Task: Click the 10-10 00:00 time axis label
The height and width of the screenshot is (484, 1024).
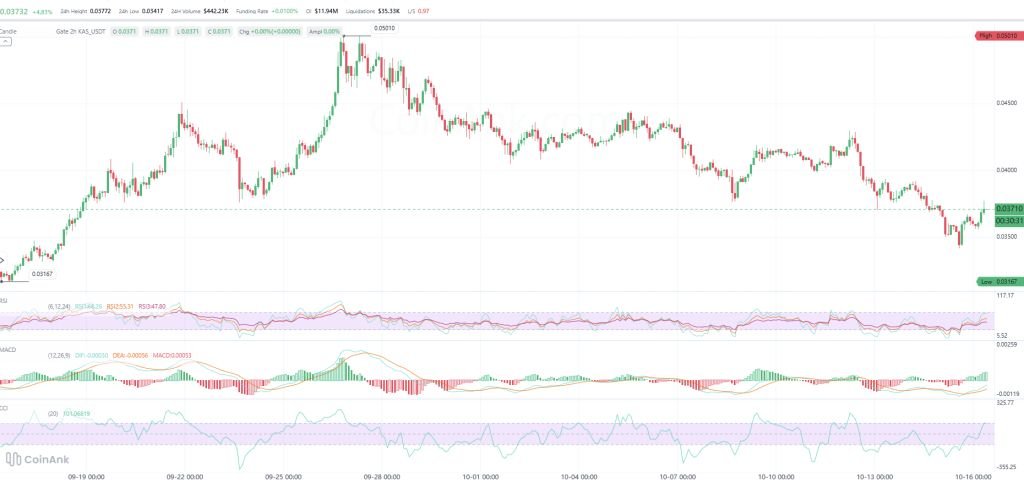Action: (x=776, y=477)
